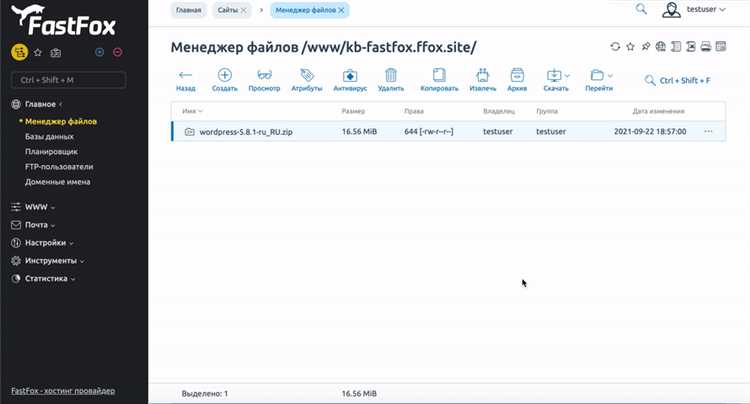Click the Удалить trash icon
750x404 pixels.
[x=391, y=75]
